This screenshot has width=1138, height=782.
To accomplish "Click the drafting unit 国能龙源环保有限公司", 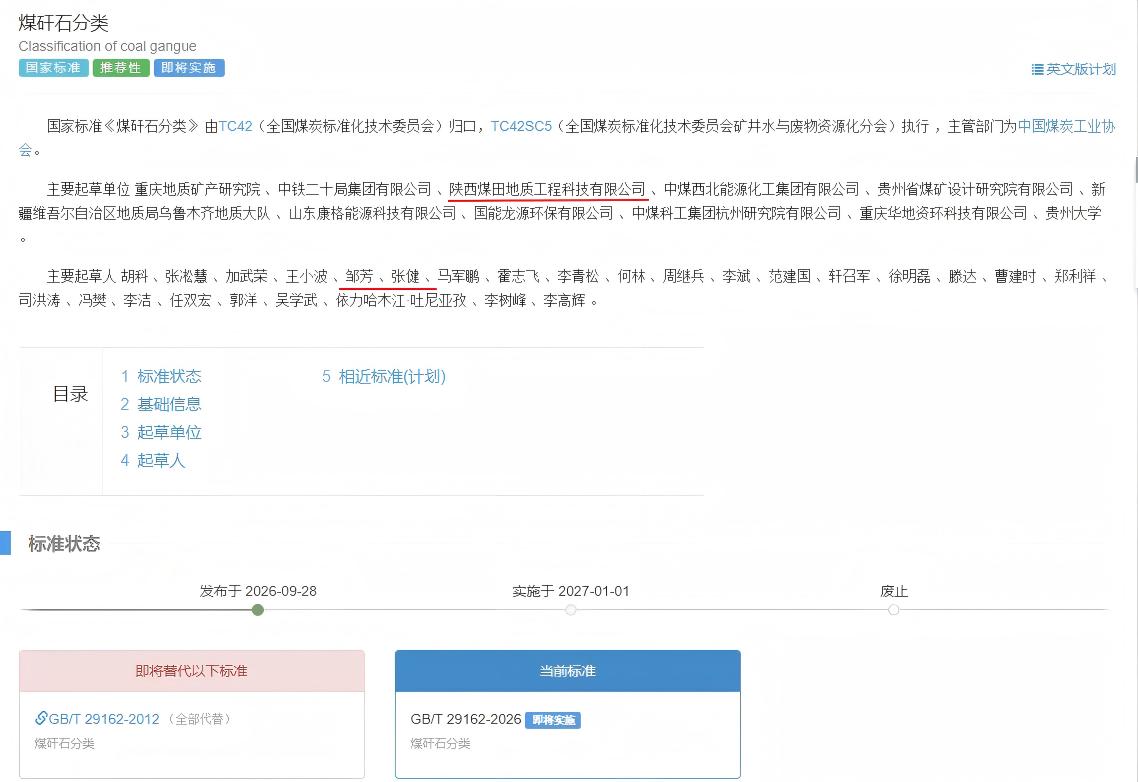I will (544, 213).
